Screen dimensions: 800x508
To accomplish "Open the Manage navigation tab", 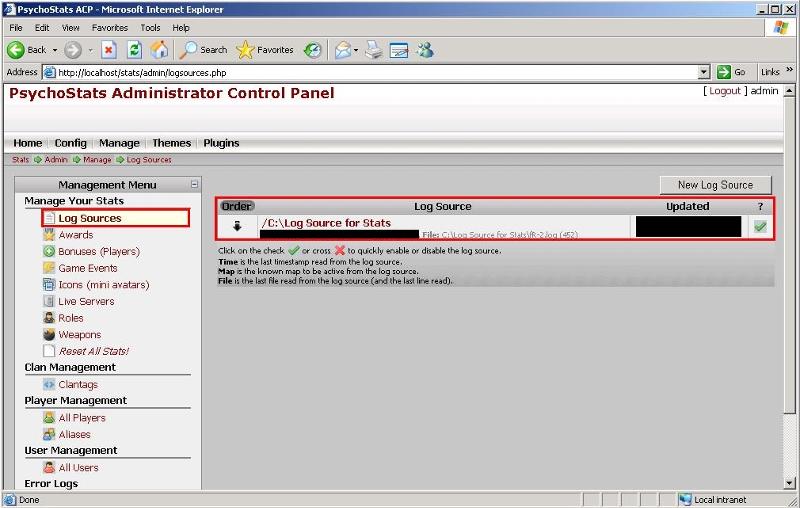I will (x=119, y=143).
